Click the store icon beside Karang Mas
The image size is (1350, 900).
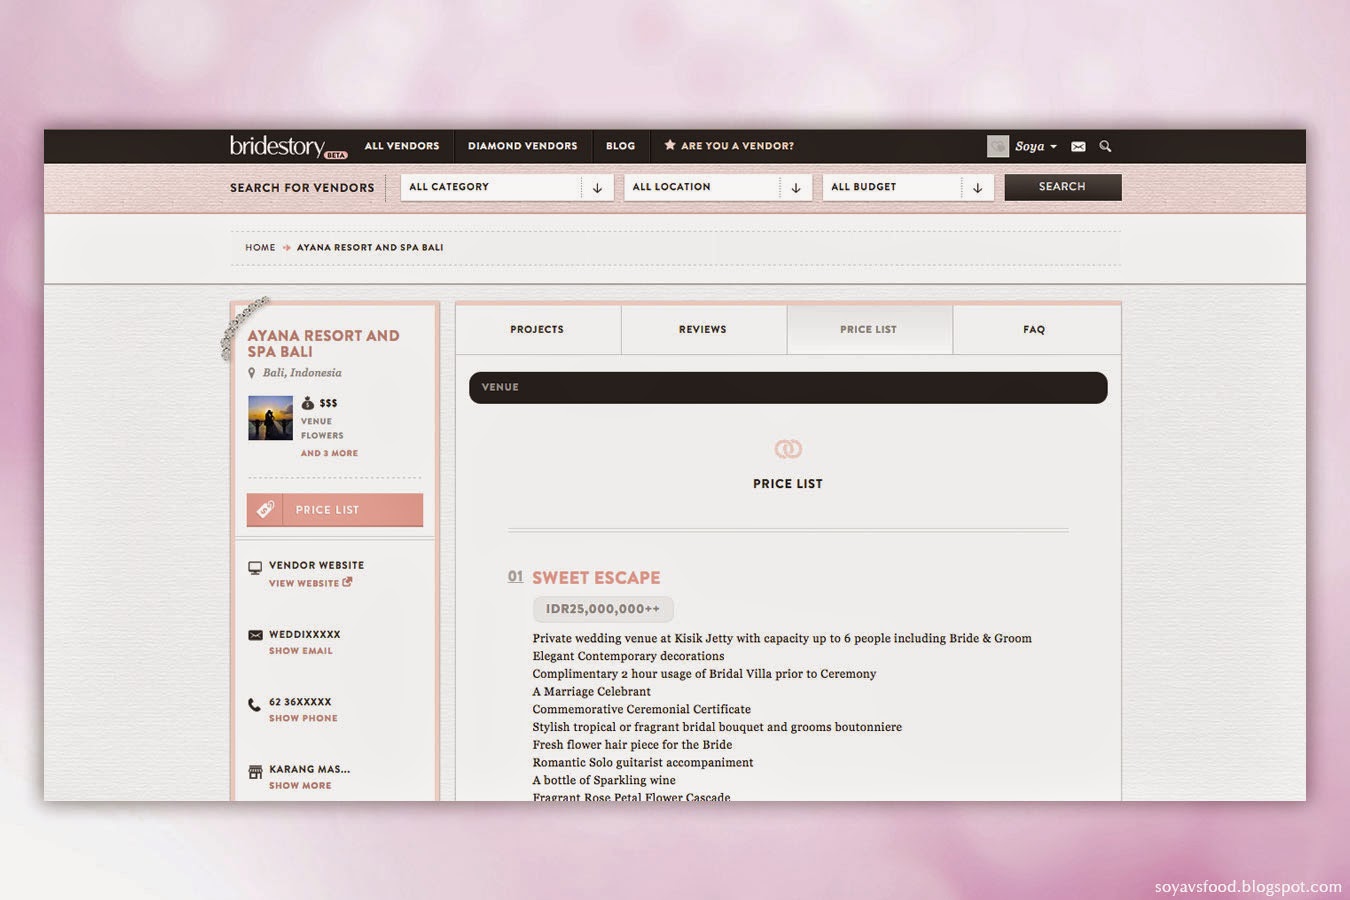255,771
